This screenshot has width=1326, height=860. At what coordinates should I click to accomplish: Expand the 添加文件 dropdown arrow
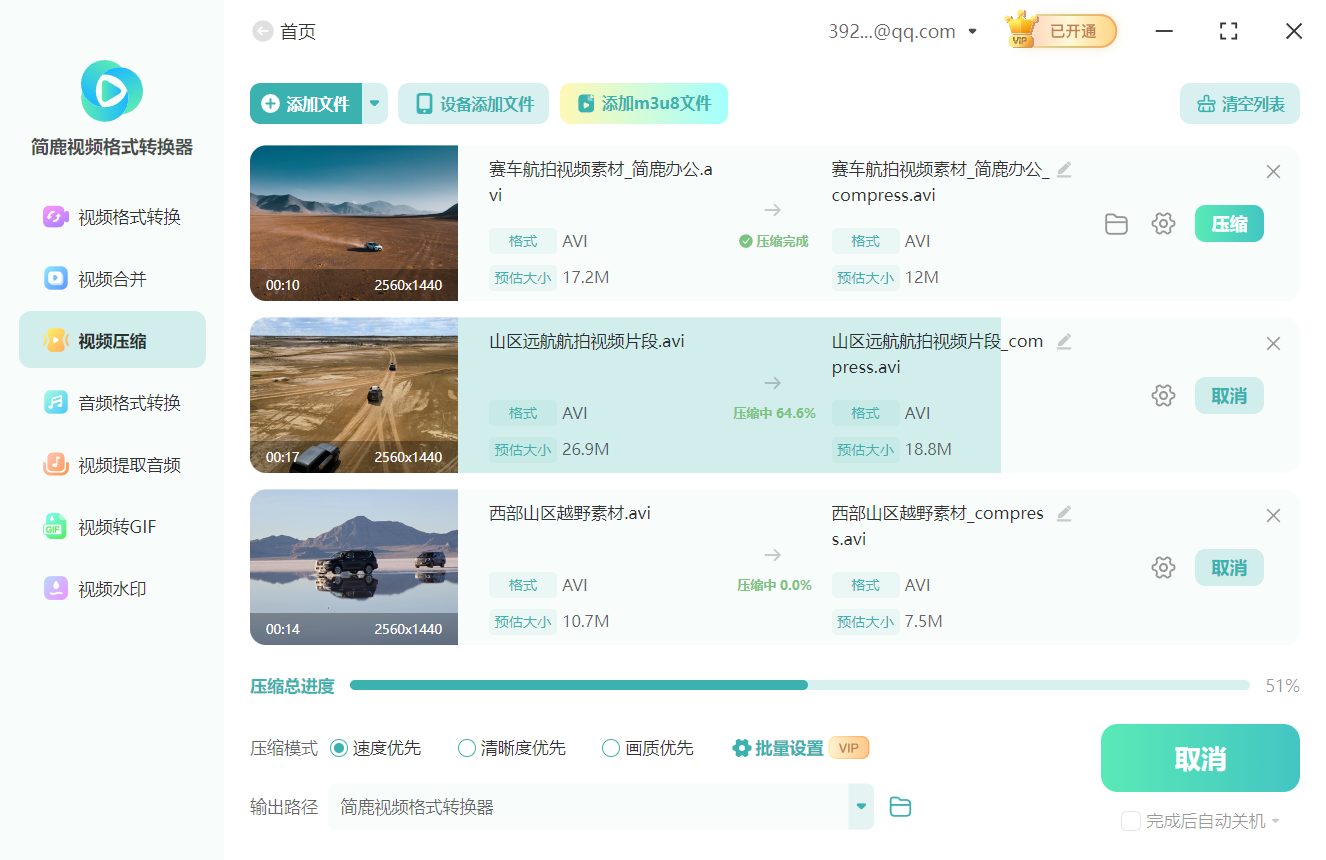tap(374, 103)
